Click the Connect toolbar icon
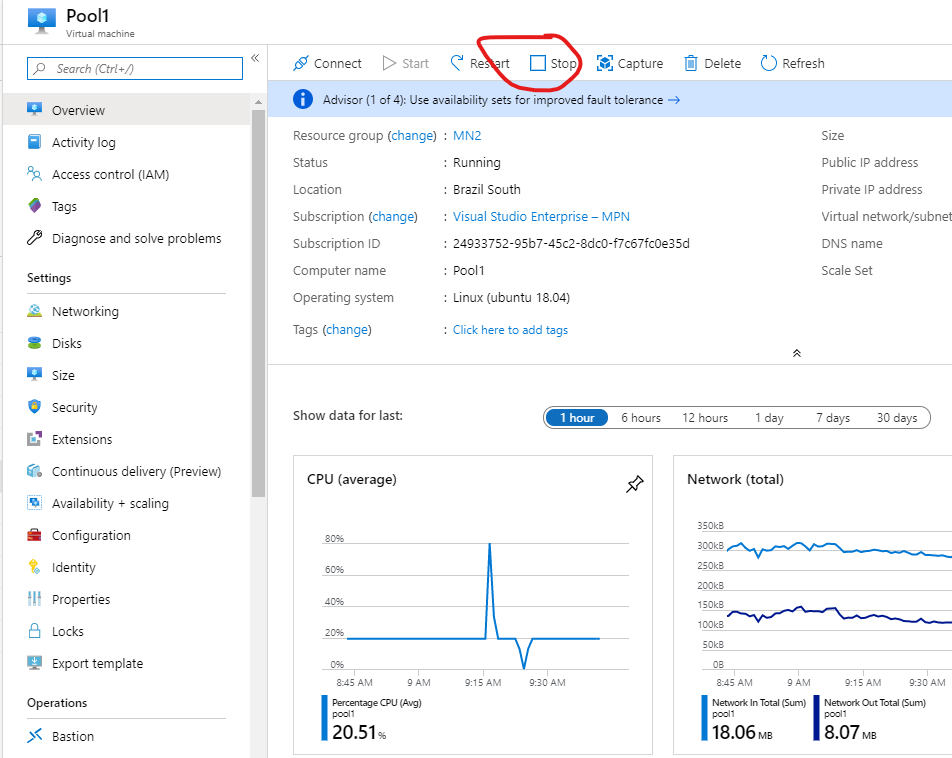 [301, 64]
